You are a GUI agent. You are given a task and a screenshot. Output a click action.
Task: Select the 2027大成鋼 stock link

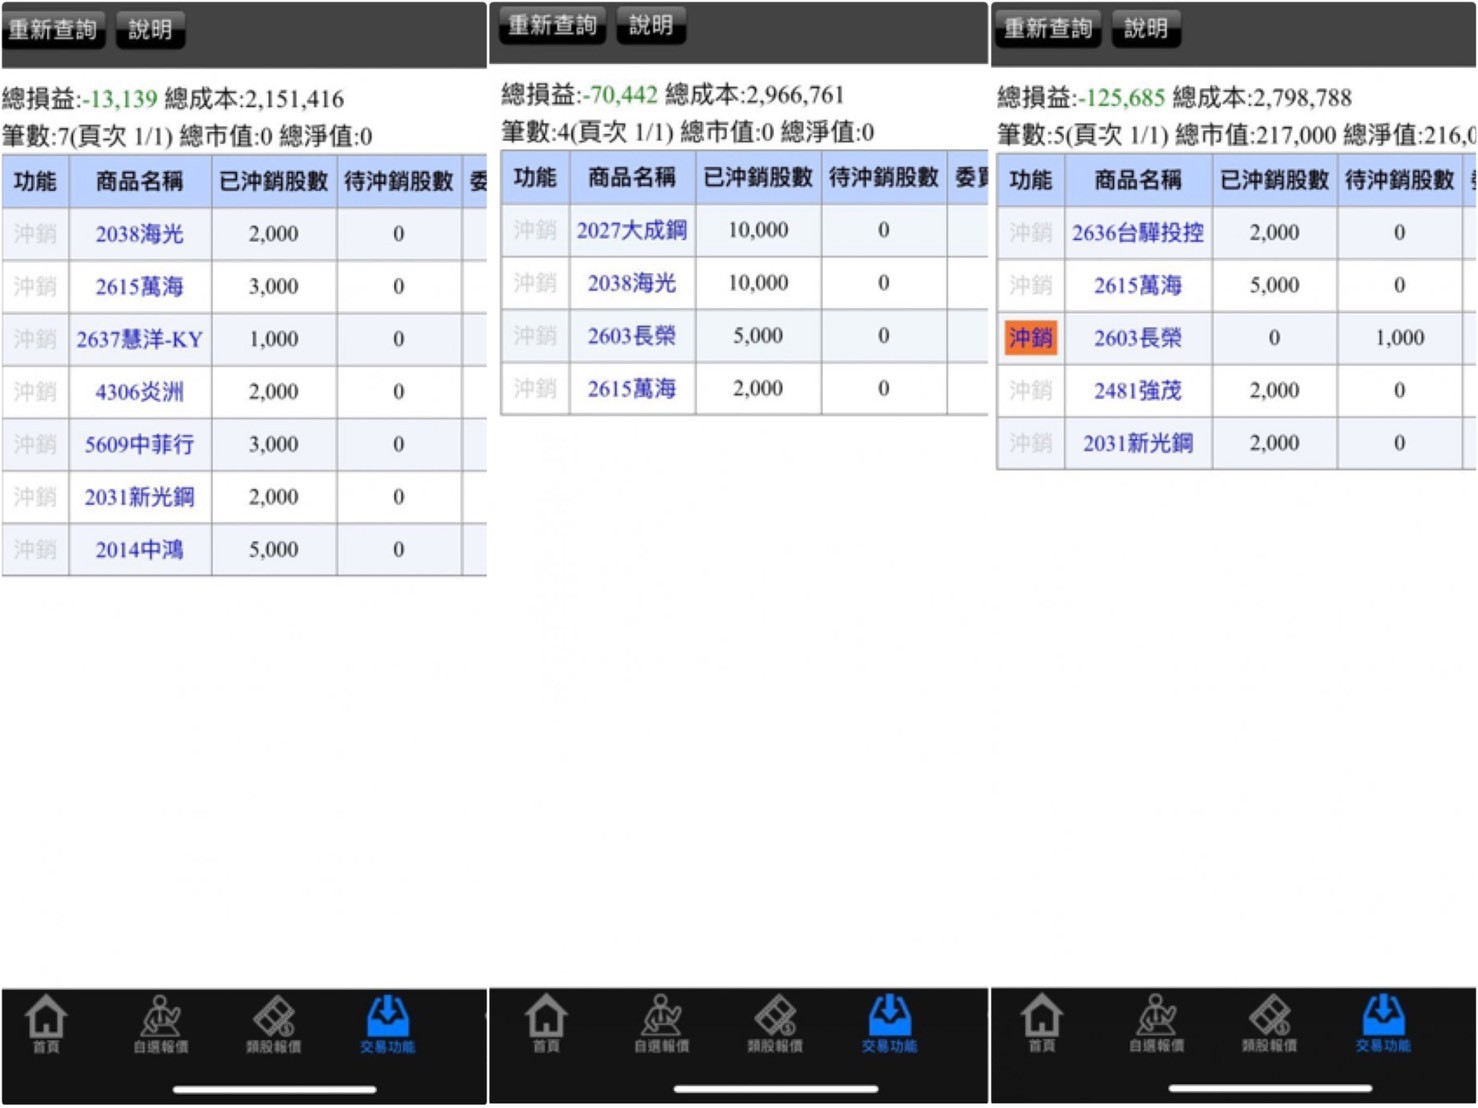(x=632, y=230)
